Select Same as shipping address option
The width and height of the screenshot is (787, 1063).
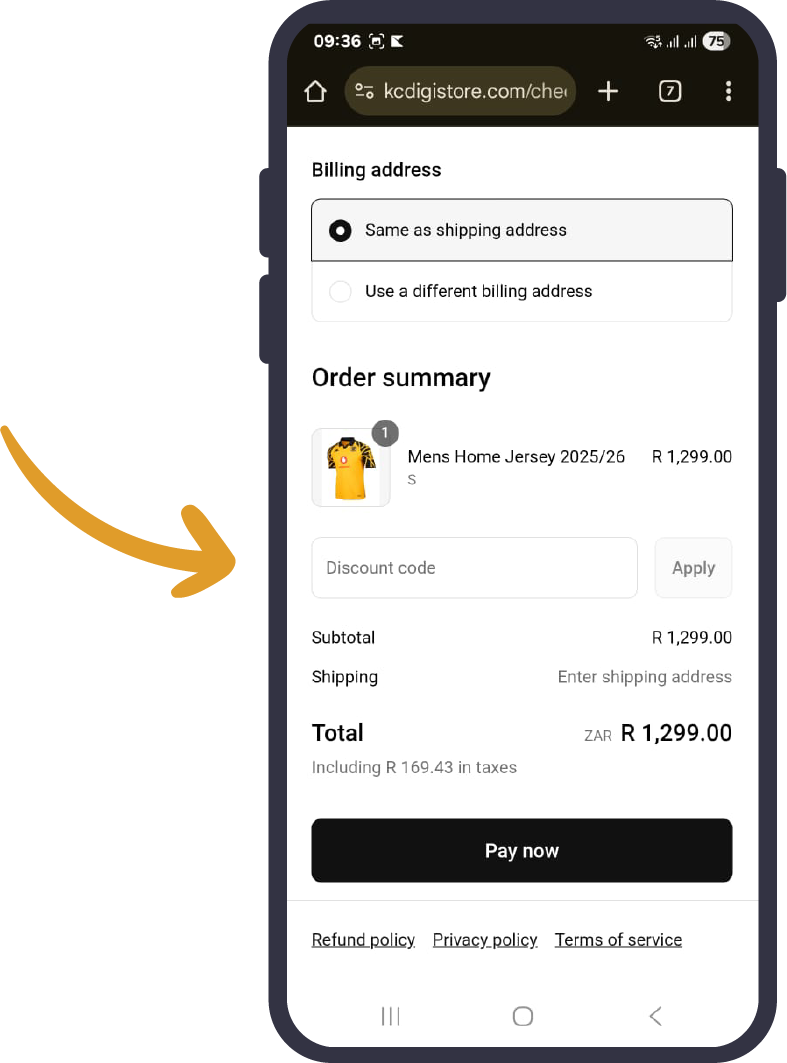point(341,231)
